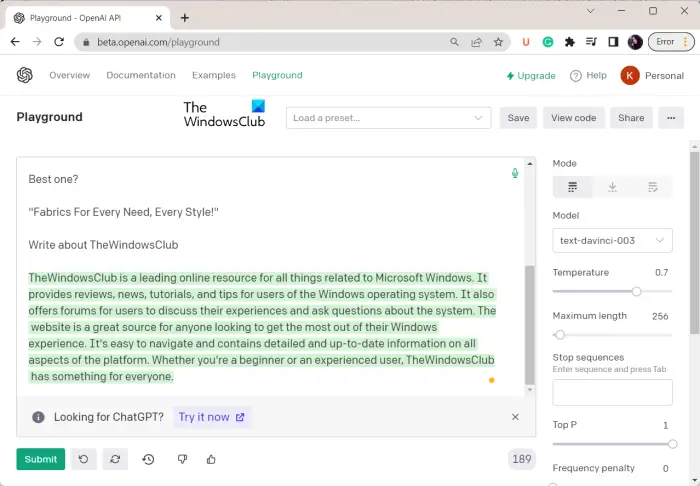Toggle the browser side panel icon

[x=613, y=42]
